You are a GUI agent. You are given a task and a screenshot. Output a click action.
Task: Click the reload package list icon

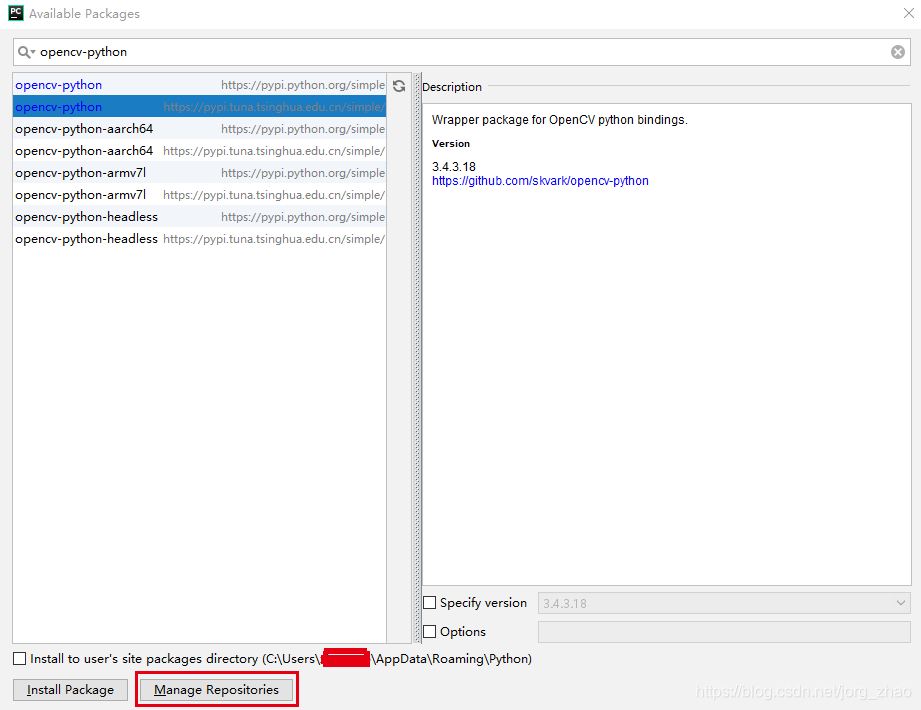(399, 86)
